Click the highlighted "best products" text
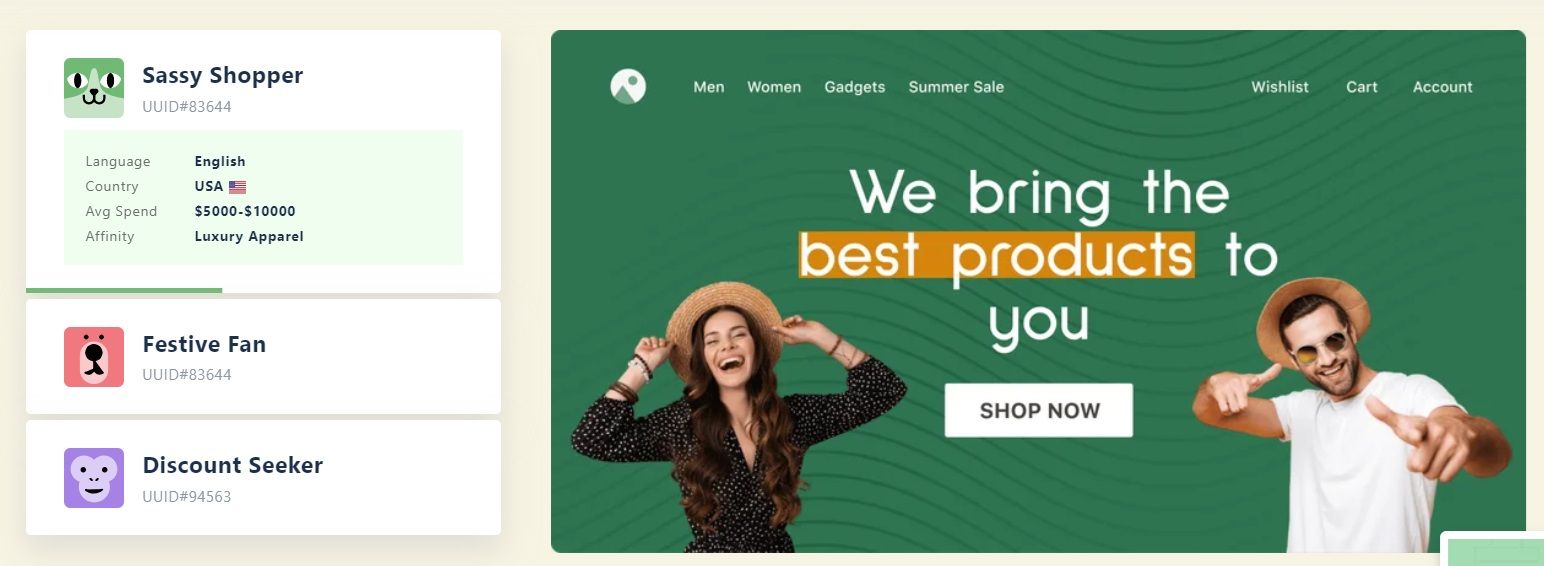Screen dimensions: 1544x566 pyautogui.click(x=996, y=255)
